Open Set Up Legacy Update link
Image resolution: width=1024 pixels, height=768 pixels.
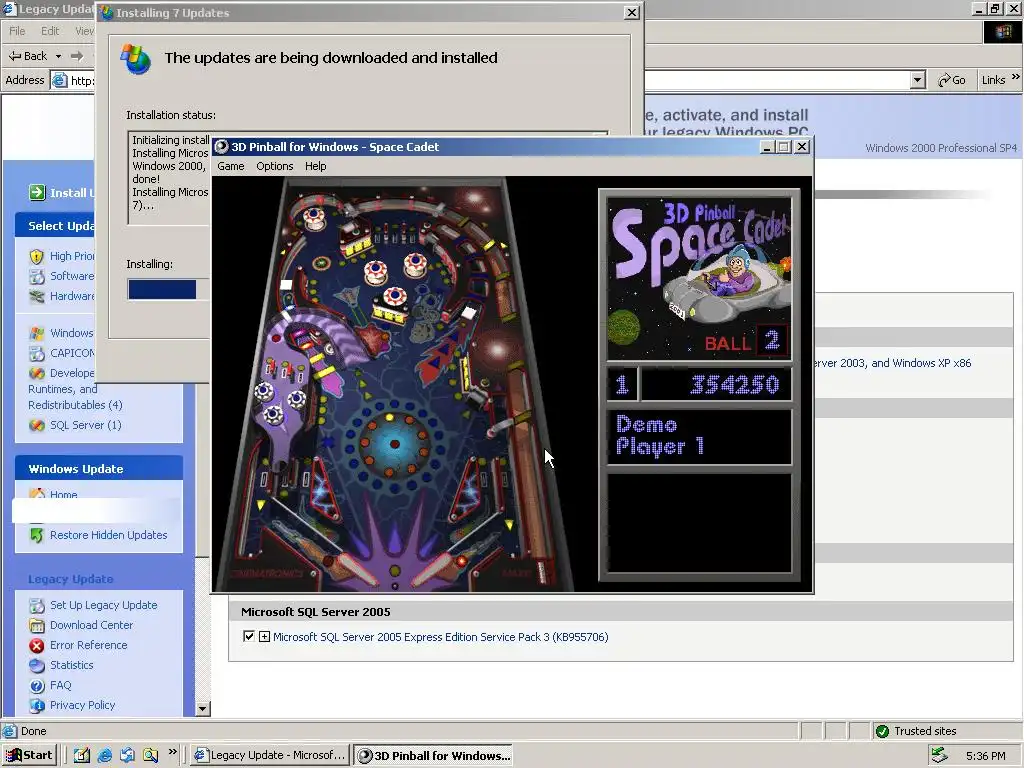103,605
